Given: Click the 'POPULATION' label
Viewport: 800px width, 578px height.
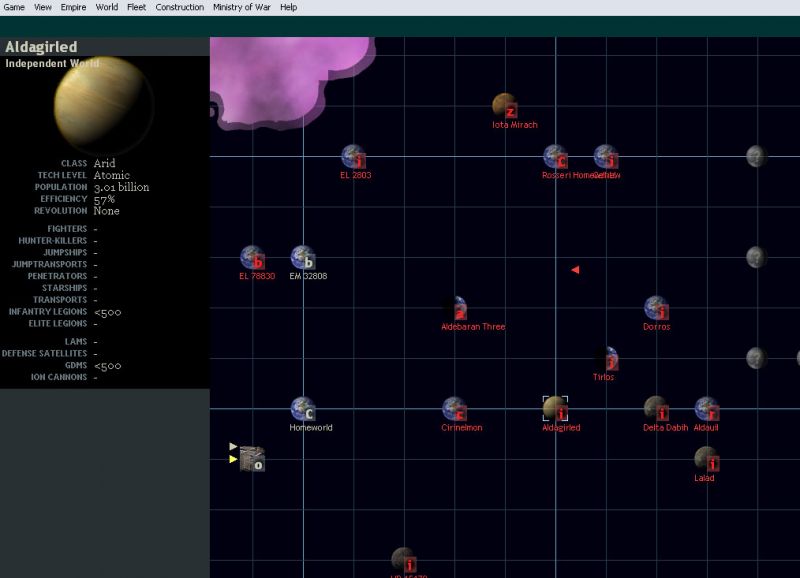Looking at the screenshot, I should (61, 187).
